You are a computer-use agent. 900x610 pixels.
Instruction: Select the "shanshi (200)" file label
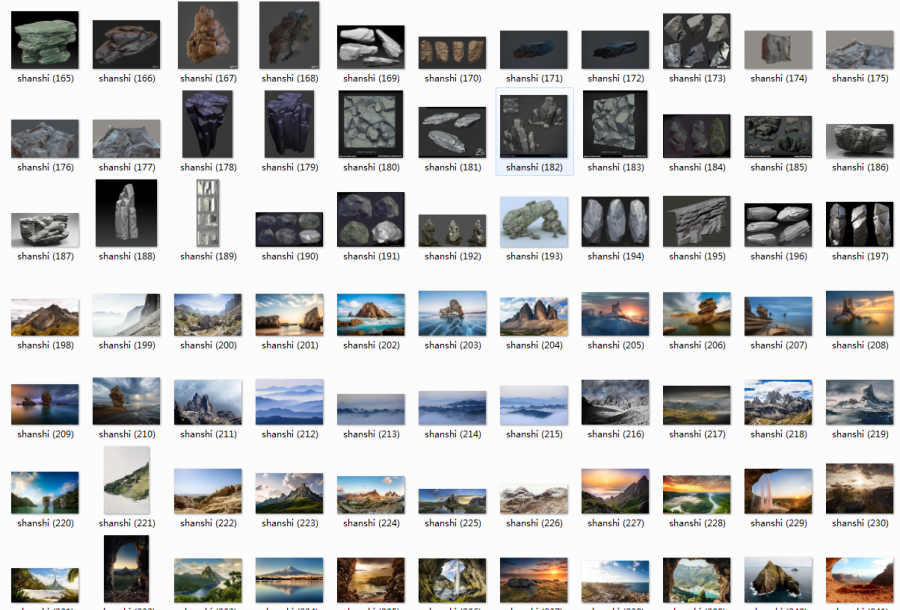tap(208, 345)
